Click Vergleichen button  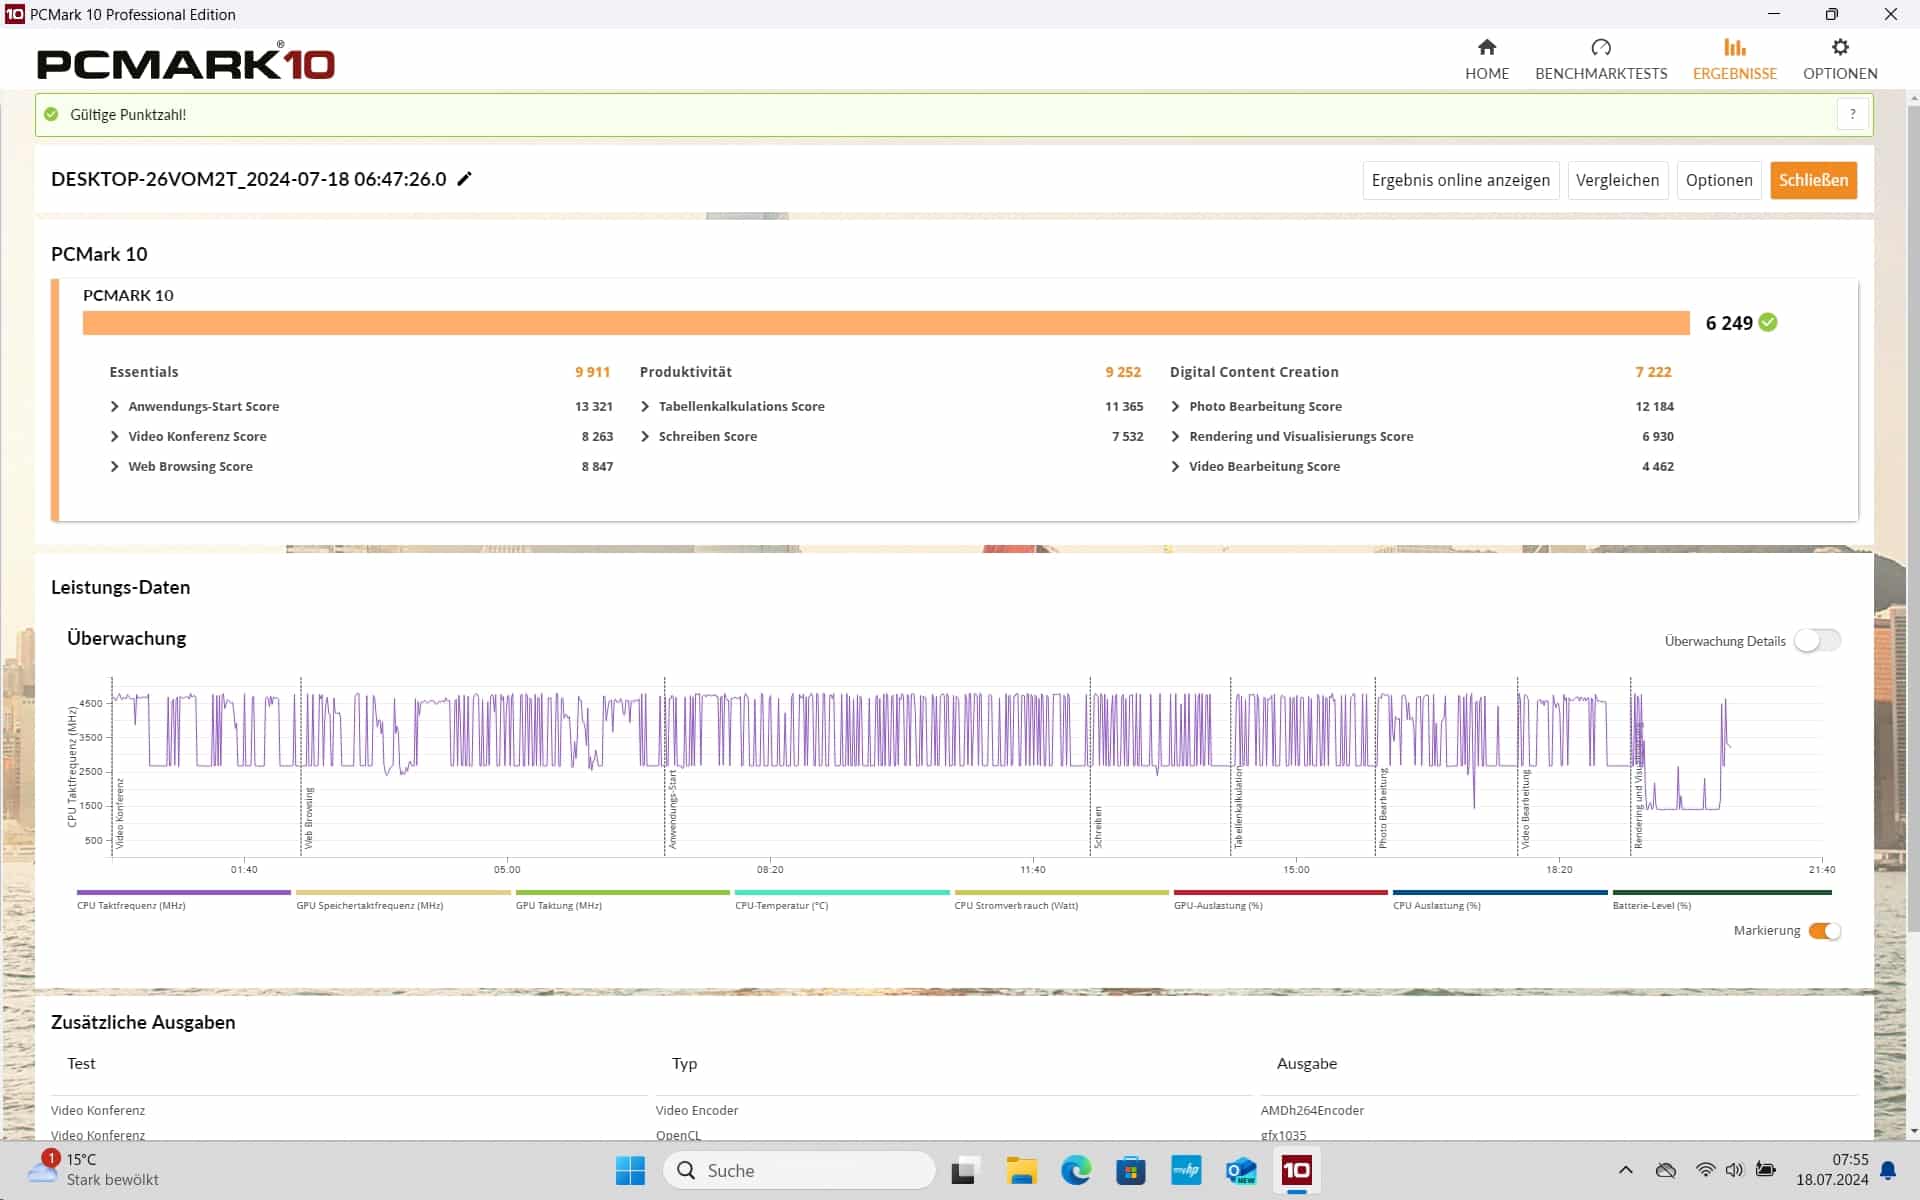(1616, 180)
